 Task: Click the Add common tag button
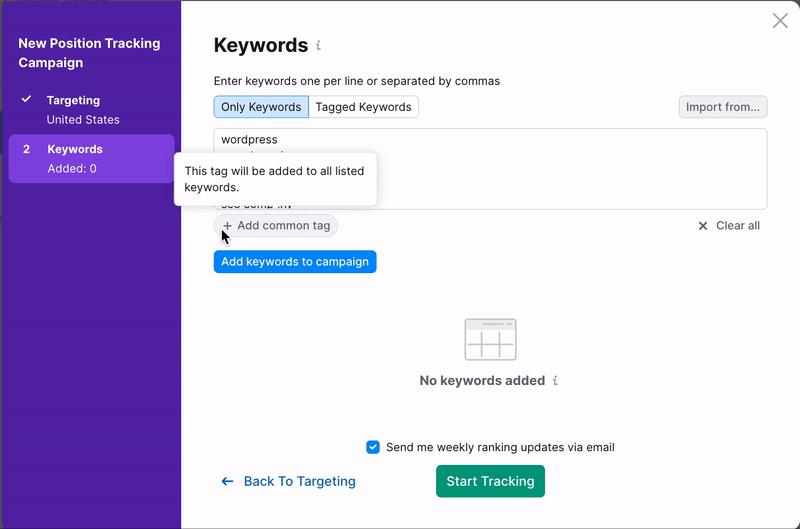pyautogui.click(x=283, y=226)
